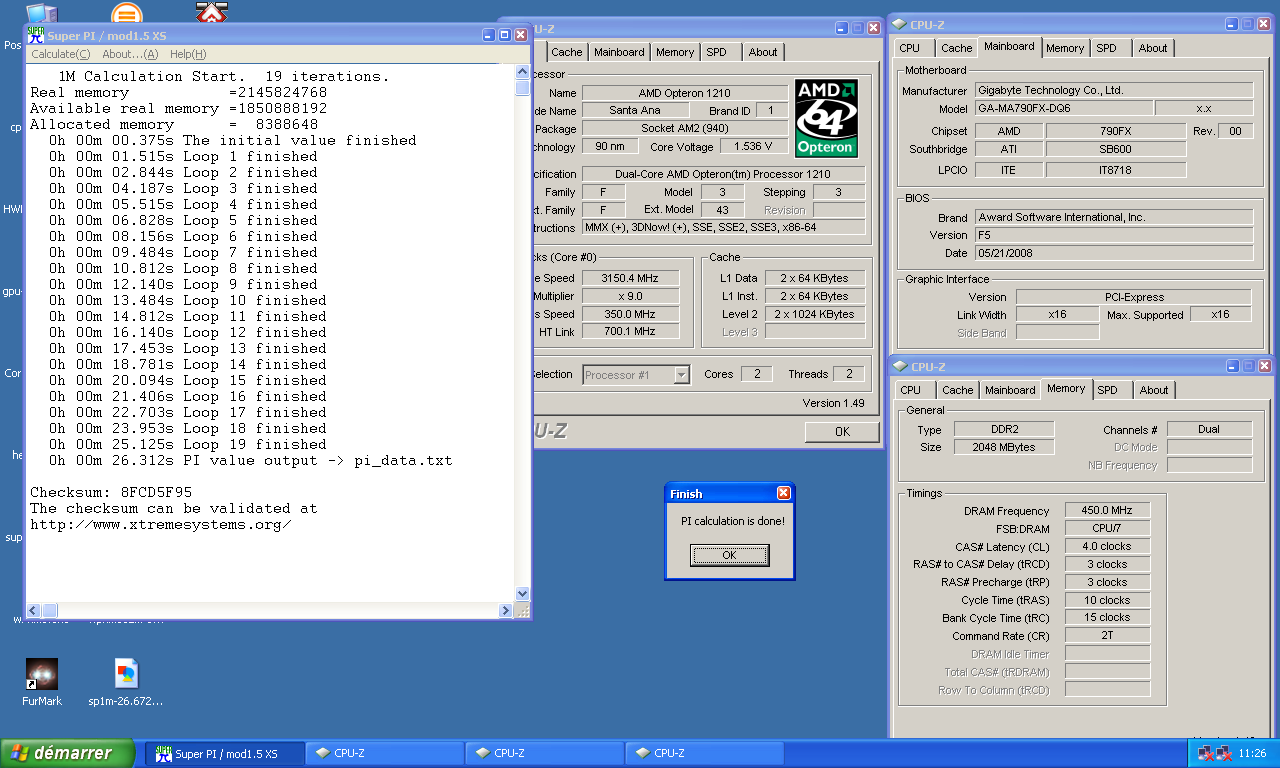Click the PI value output pi_data.txt line

[x=250, y=461]
